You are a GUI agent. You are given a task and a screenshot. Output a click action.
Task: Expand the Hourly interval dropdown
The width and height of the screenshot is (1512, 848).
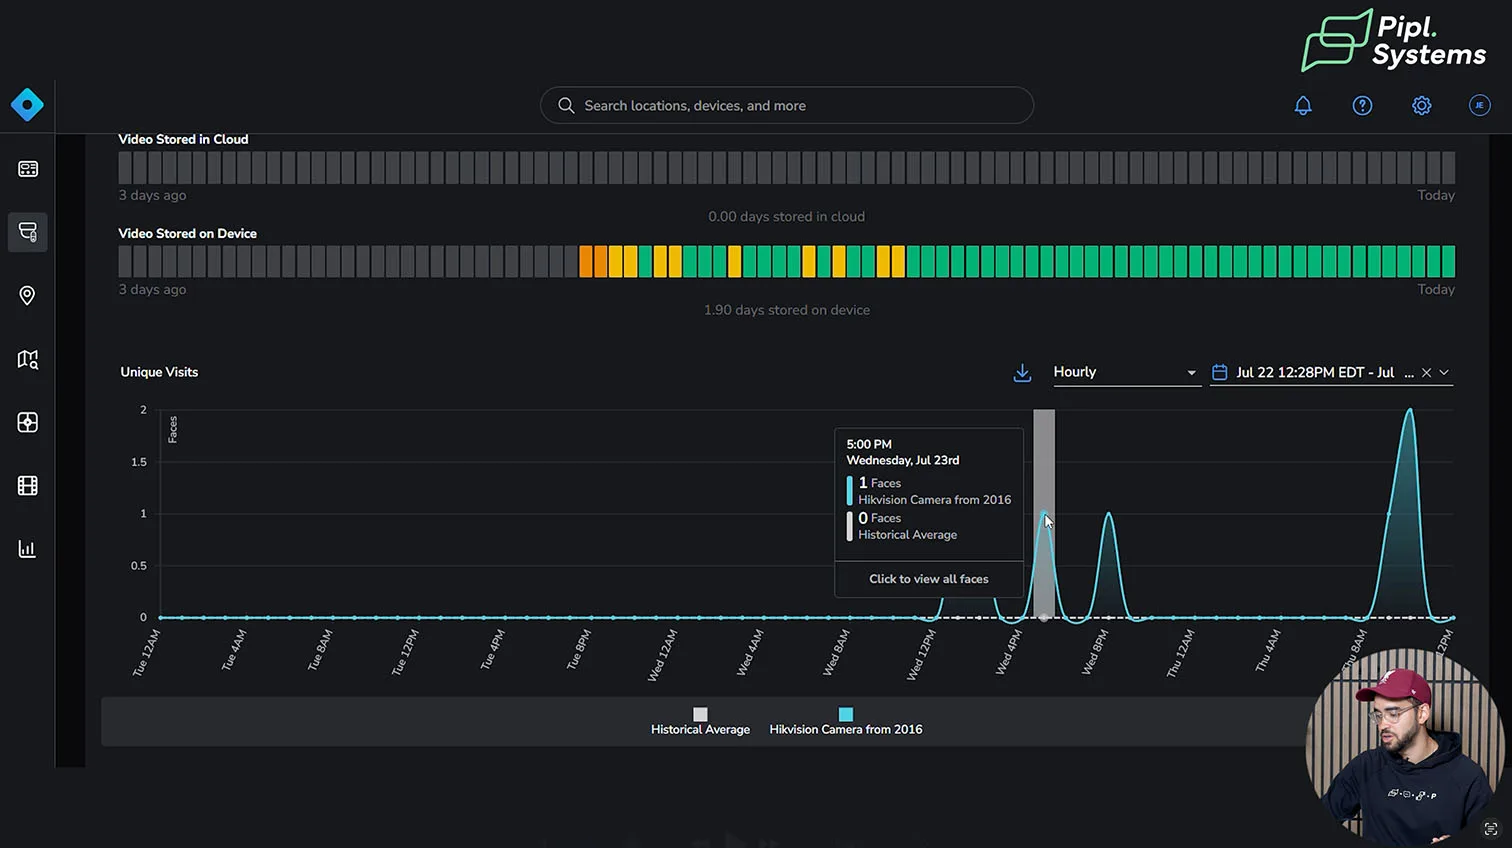coord(1125,372)
